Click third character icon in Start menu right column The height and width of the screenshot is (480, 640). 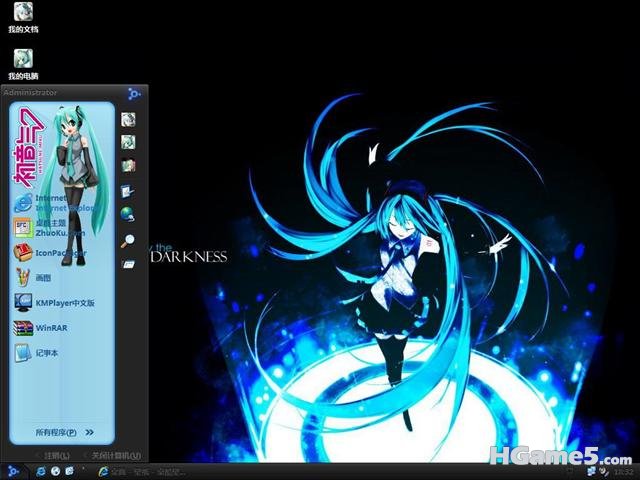(128, 165)
